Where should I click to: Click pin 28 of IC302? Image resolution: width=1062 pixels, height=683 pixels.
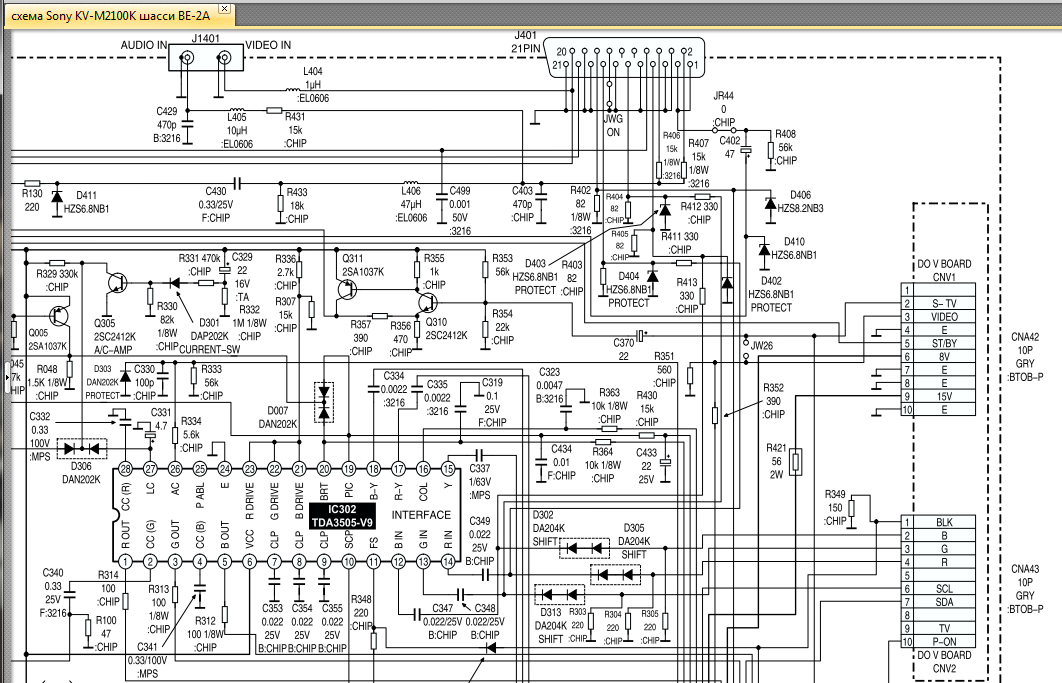click(x=125, y=469)
